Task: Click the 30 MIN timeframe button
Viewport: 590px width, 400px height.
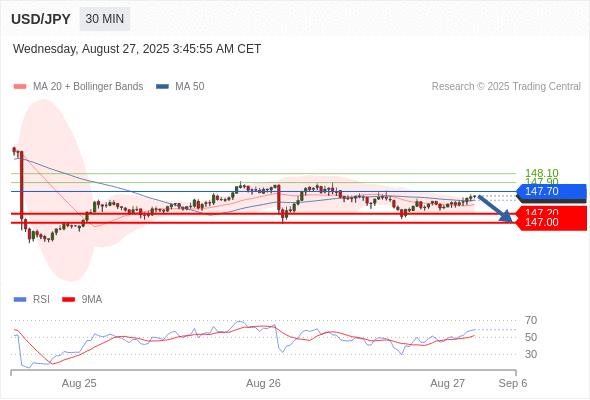Action: click(x=105, y=19)
